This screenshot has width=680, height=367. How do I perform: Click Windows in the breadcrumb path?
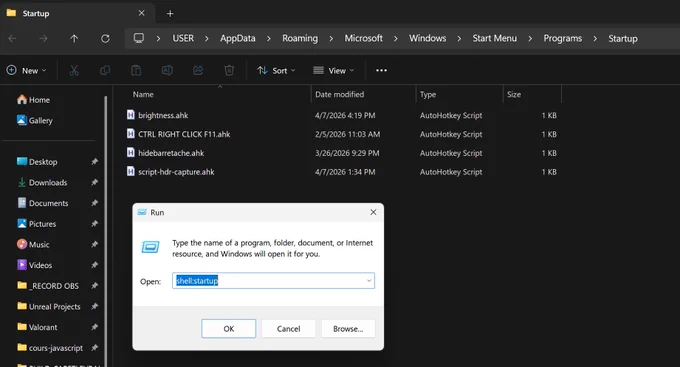click(427, 38)
